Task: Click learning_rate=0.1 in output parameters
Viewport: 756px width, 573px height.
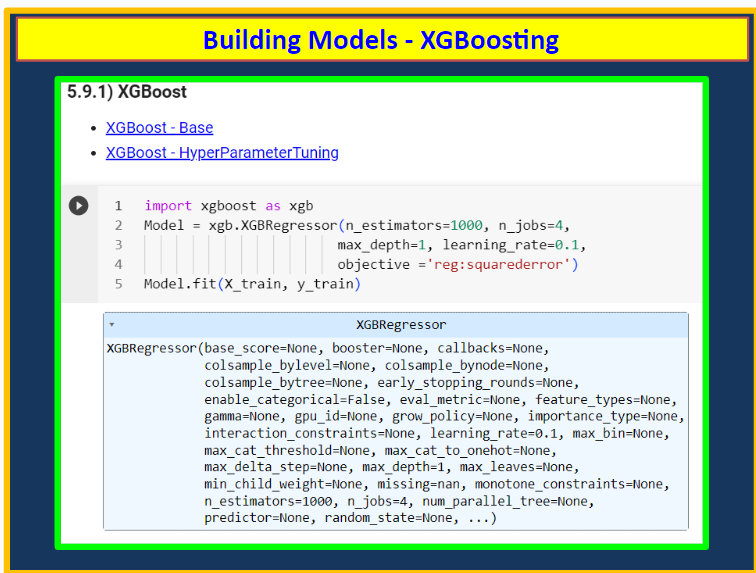Action: (x=493, y=434)
